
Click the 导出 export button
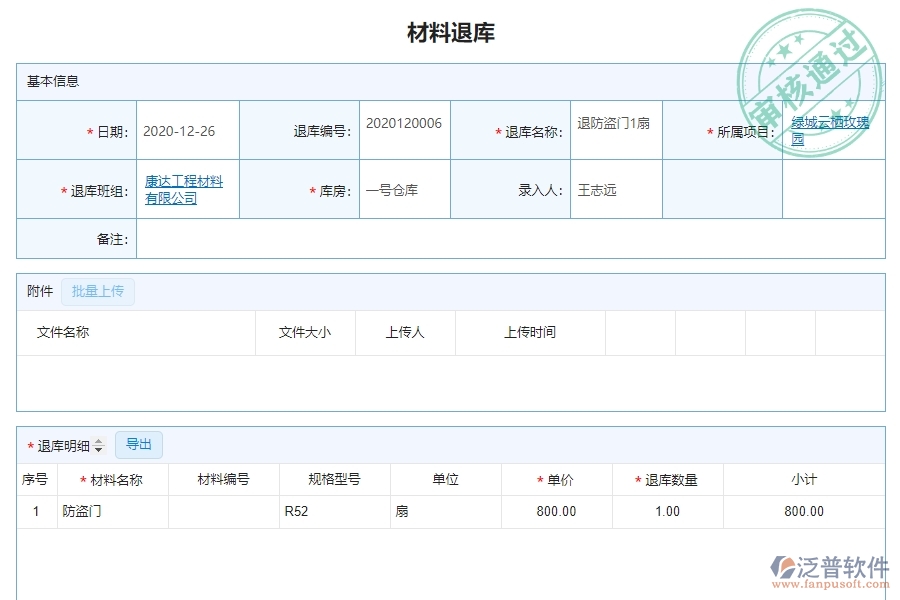(139, 444)
